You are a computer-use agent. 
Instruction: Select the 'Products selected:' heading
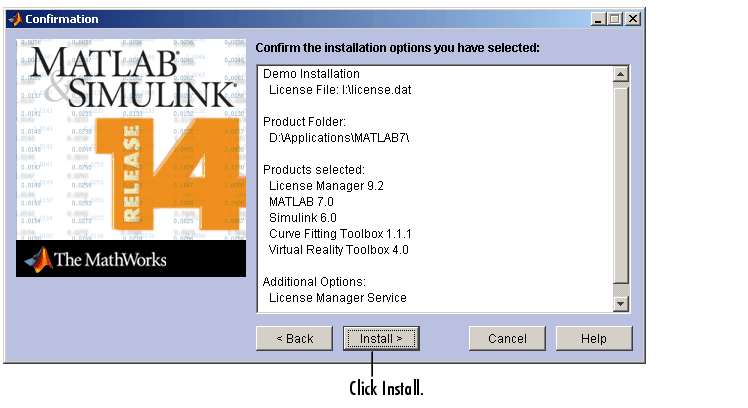(314, 170)
